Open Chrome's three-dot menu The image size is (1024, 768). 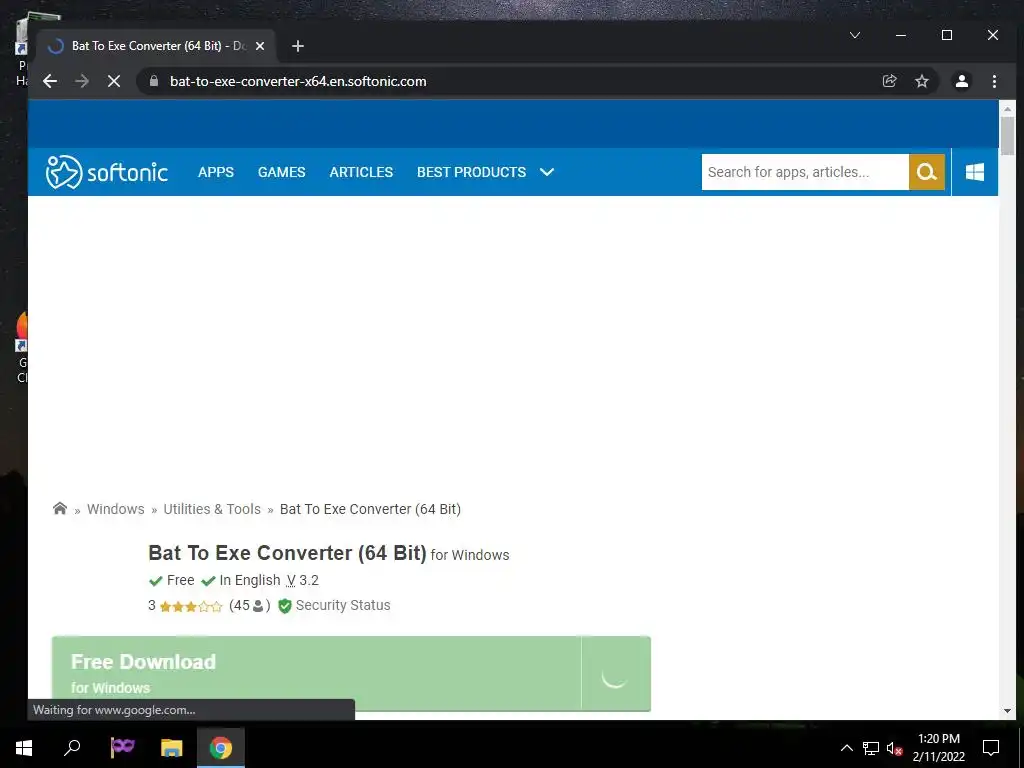[x=994, y=81]
